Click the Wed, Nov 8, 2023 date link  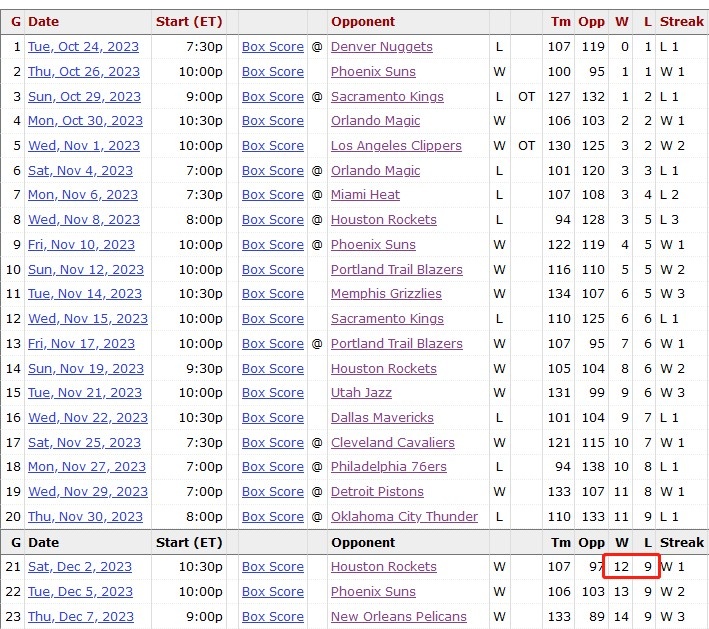click(x=84, y=220)
